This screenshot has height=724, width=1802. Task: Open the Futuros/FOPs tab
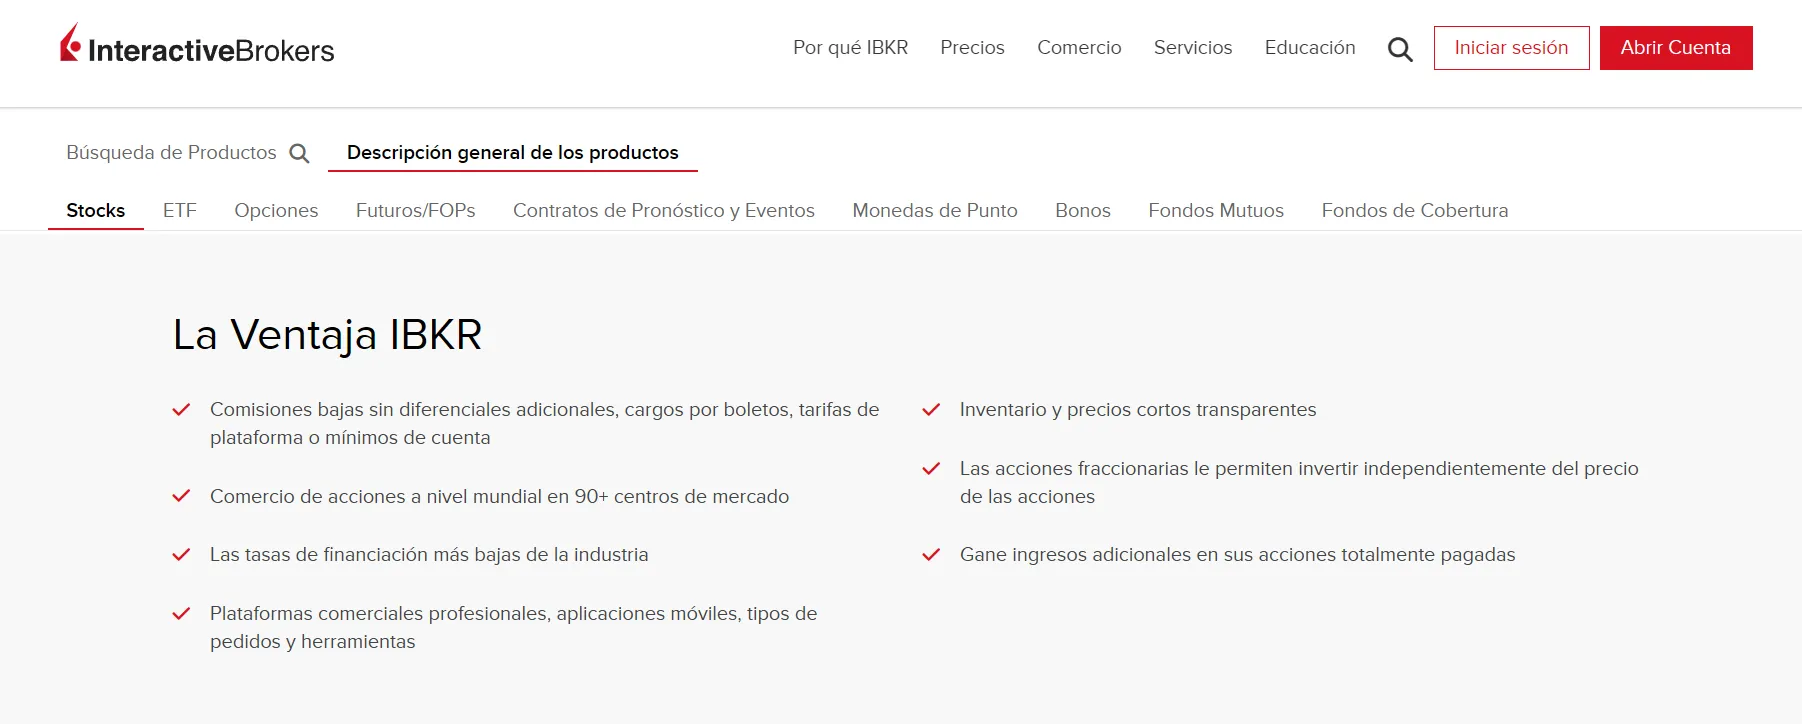pyautogui.click(x=416, y=211)
